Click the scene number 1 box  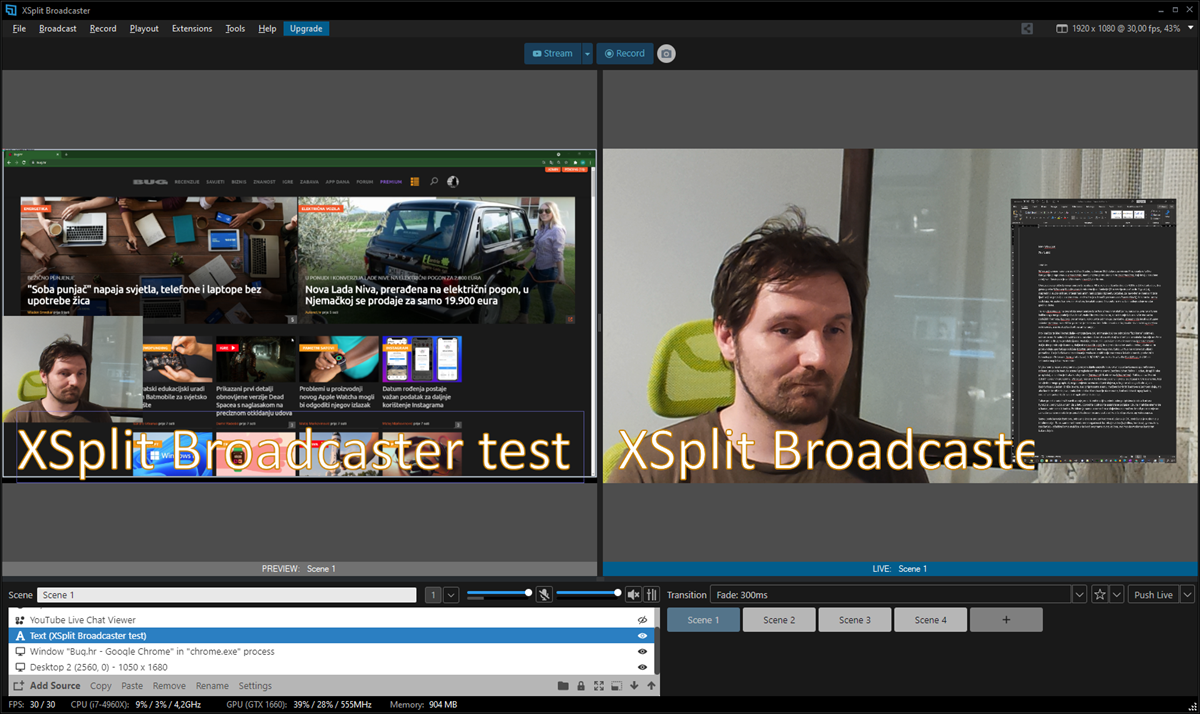pyautogui.click(x=433, y=595)
